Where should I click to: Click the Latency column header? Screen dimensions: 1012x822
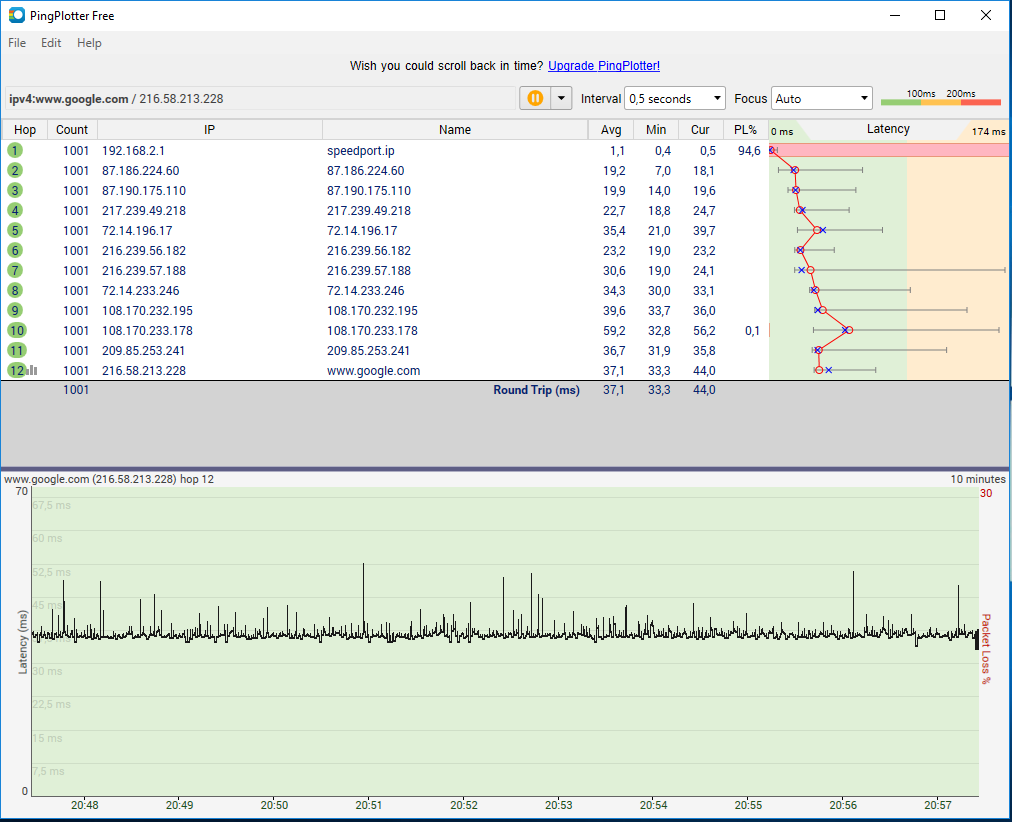point(888,129)
